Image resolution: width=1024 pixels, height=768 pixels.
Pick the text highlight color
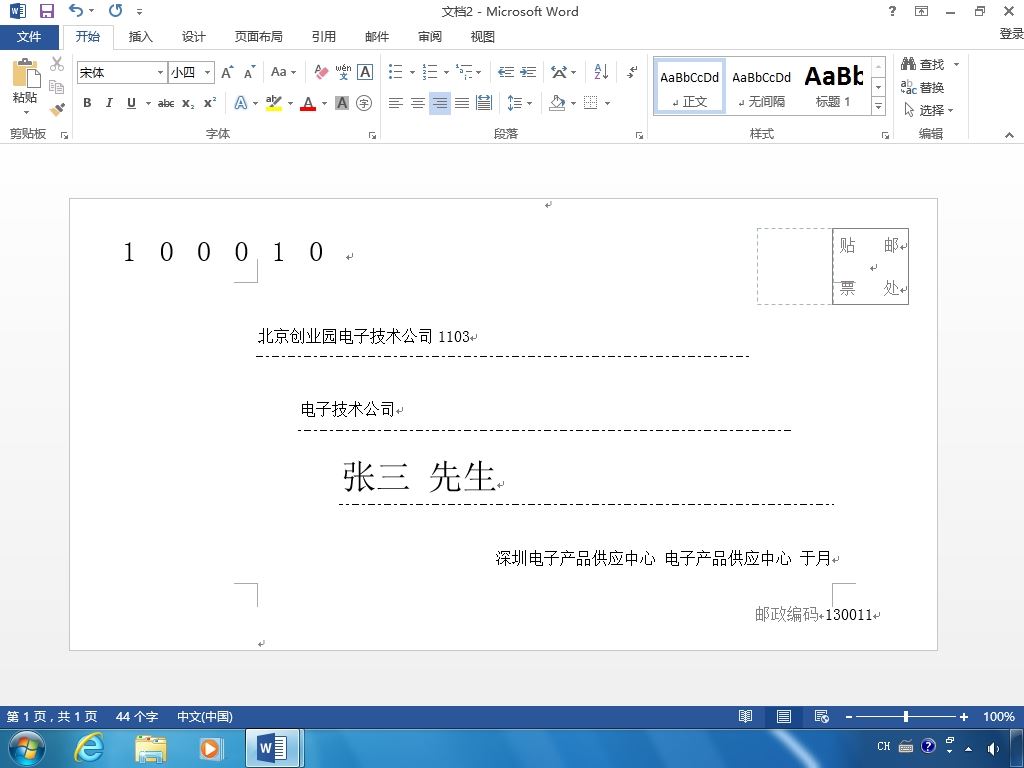pos(274,103)
